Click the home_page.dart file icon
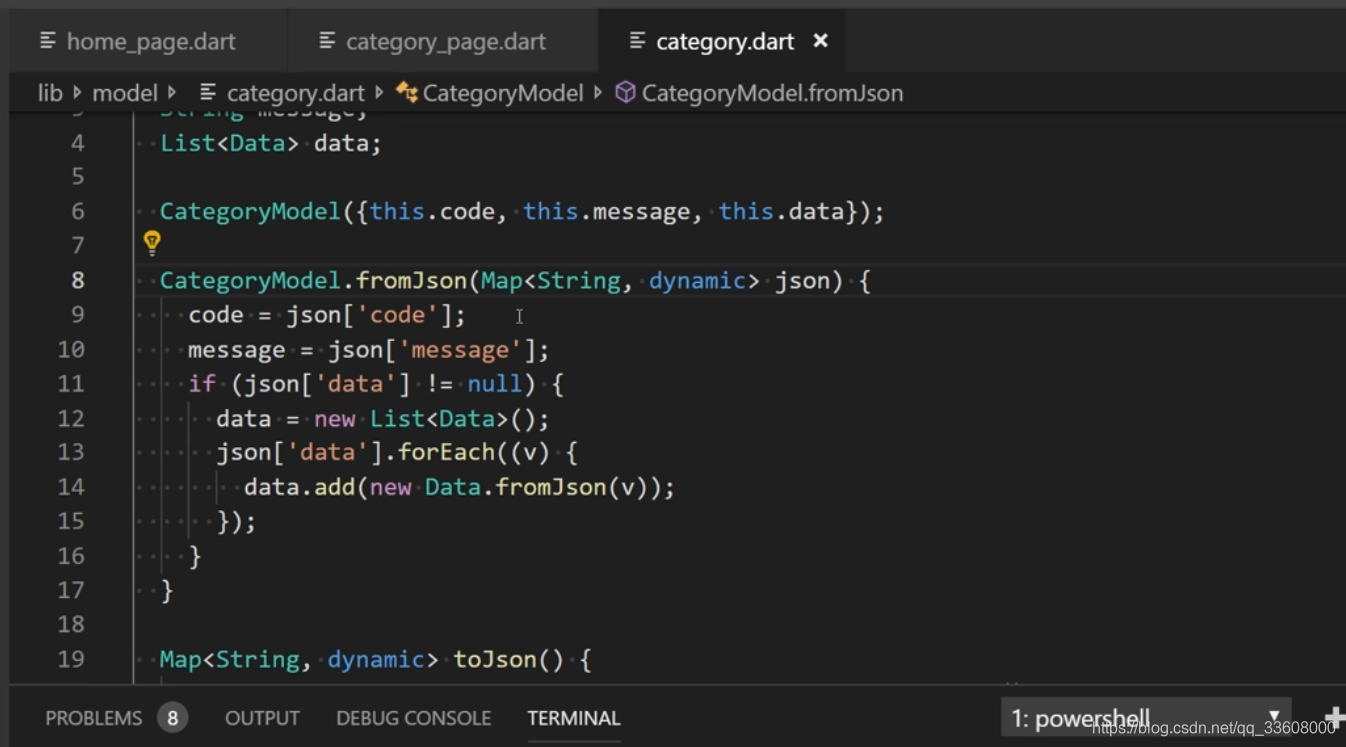 [x=48, y=40]
